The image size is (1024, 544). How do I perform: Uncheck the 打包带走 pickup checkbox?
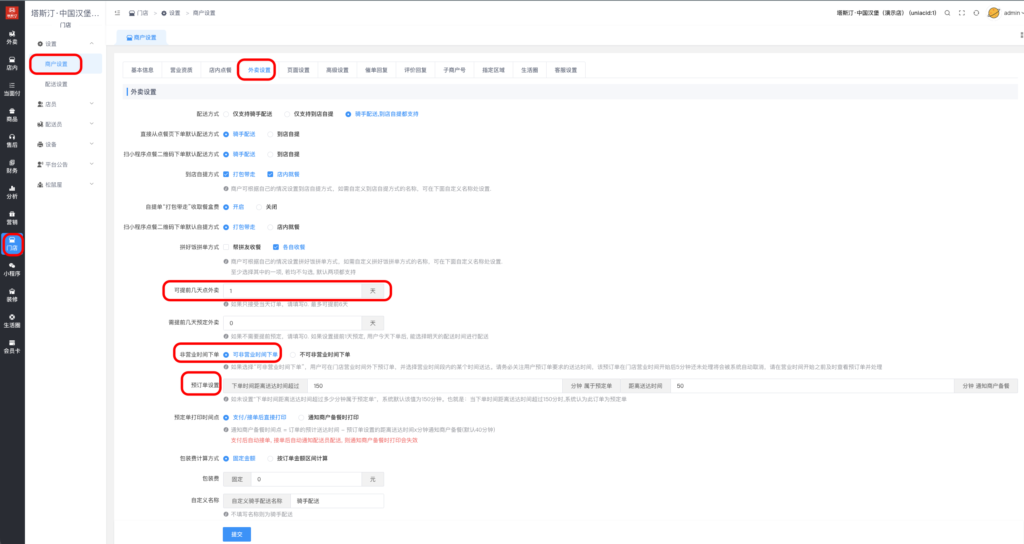[x=227, y=174]
